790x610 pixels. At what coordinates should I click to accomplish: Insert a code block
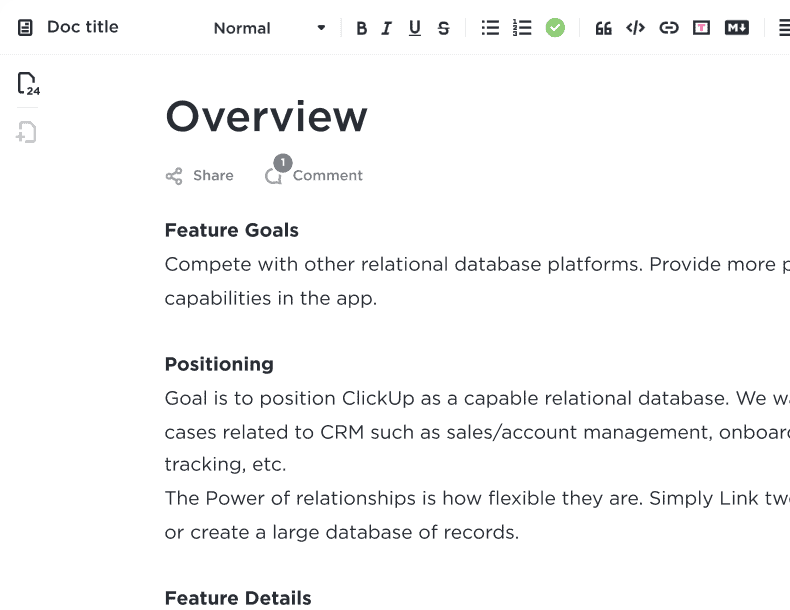click(x=635, y=28)
